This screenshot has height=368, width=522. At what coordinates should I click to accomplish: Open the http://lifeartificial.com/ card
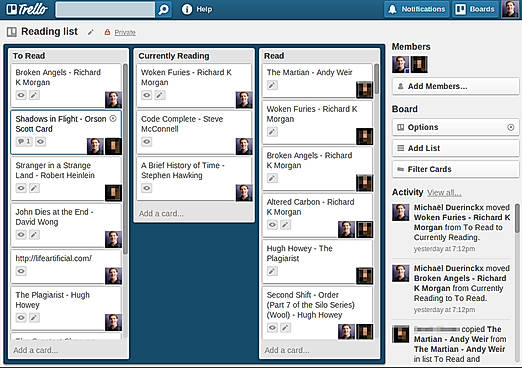pyautogui.click(x=66, y=267)
